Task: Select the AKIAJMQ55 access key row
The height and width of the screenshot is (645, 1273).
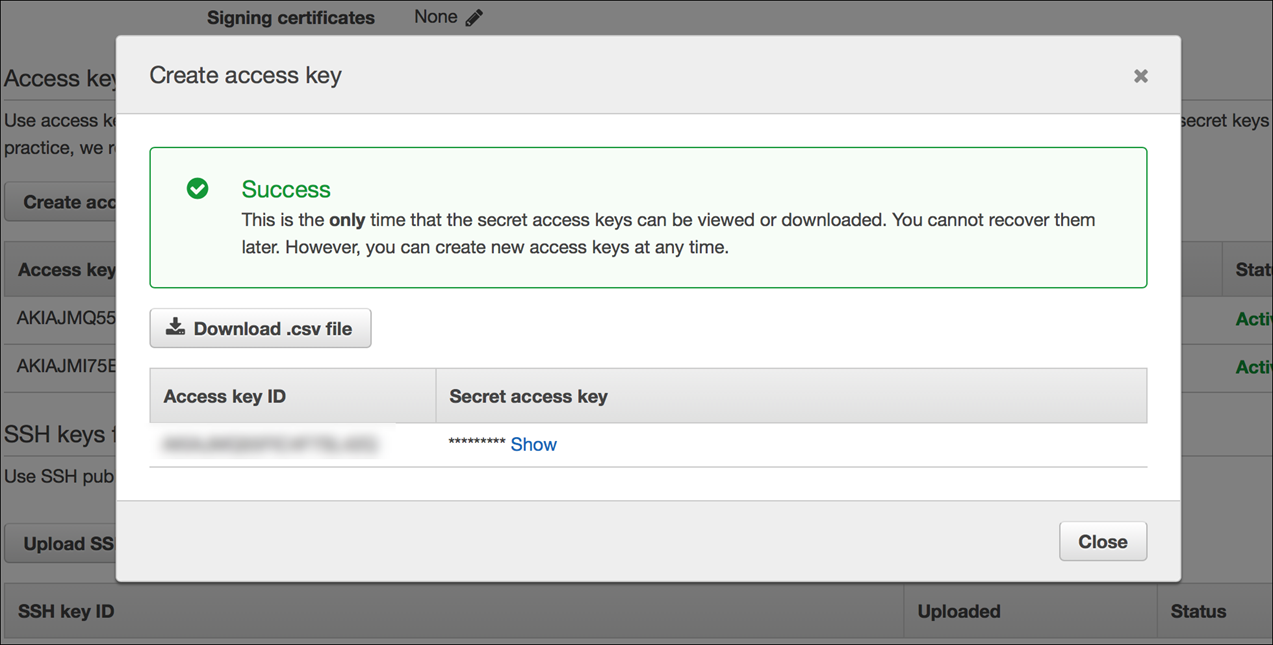Action: [x=66, y=319]
